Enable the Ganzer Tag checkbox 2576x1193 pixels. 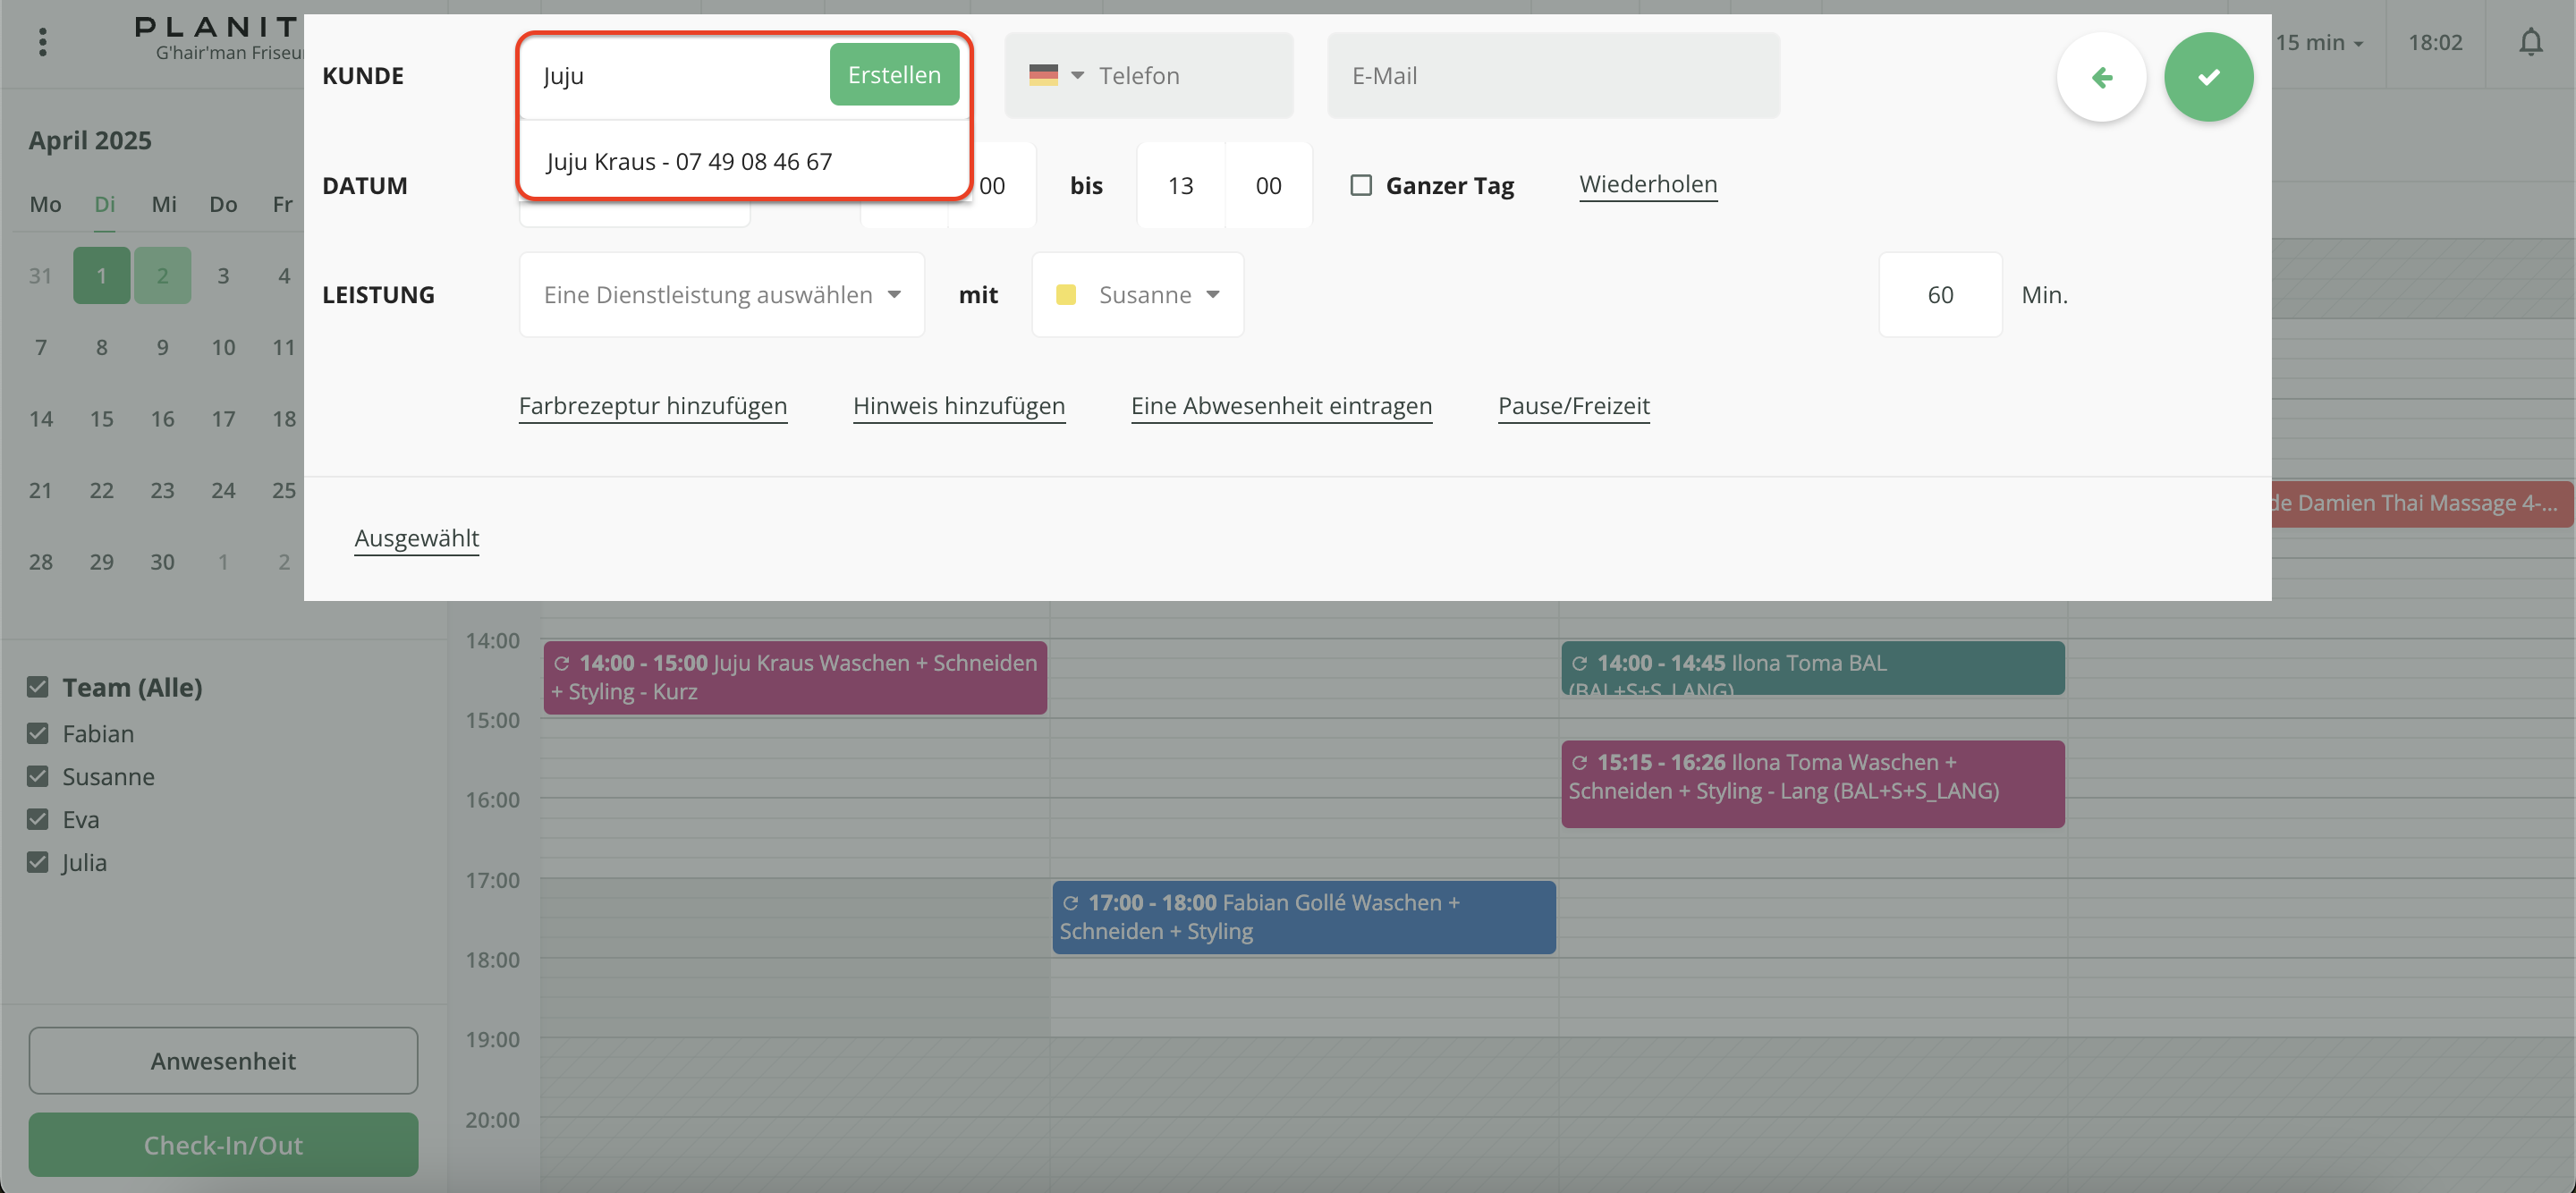(1361, 185)
